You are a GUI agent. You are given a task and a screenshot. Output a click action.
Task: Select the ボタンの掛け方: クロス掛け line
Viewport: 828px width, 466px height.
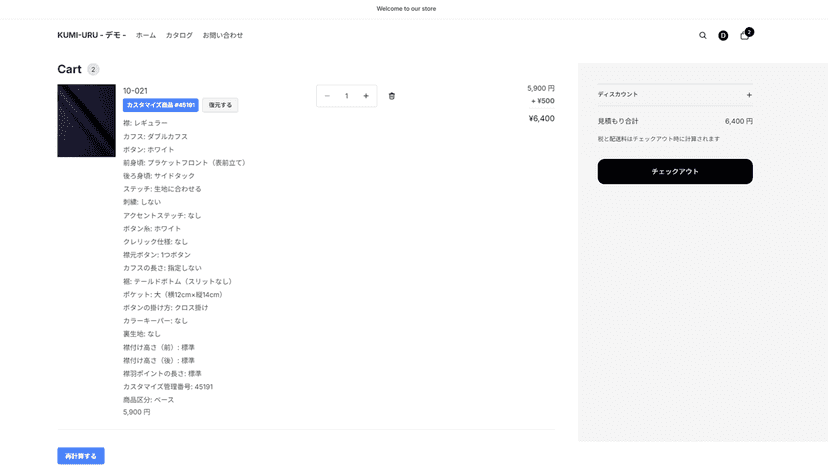click(165, 307)
